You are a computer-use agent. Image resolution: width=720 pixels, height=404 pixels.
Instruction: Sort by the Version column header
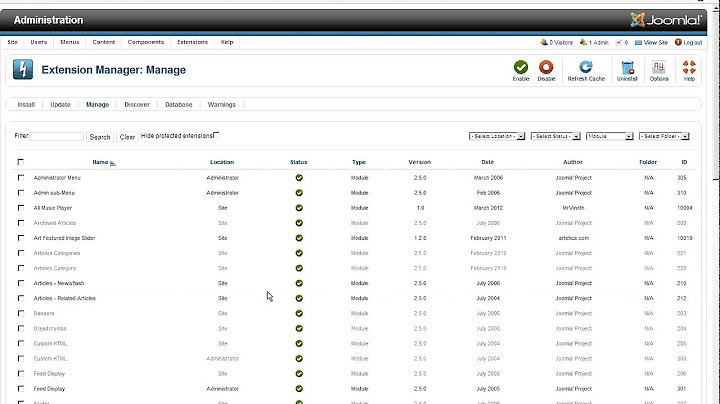[x=420, y=162]
